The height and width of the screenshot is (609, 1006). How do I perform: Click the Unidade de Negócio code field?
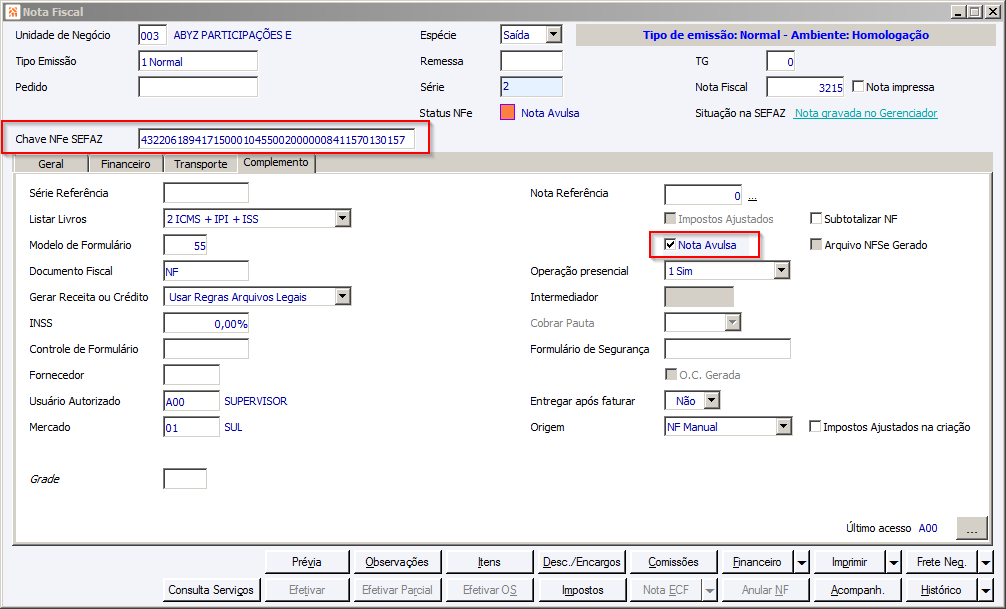click(x=153, y=35)
